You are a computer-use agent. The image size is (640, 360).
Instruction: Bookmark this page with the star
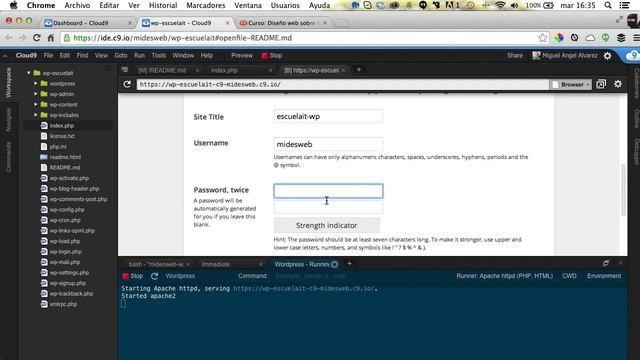(x=542, y=38)
